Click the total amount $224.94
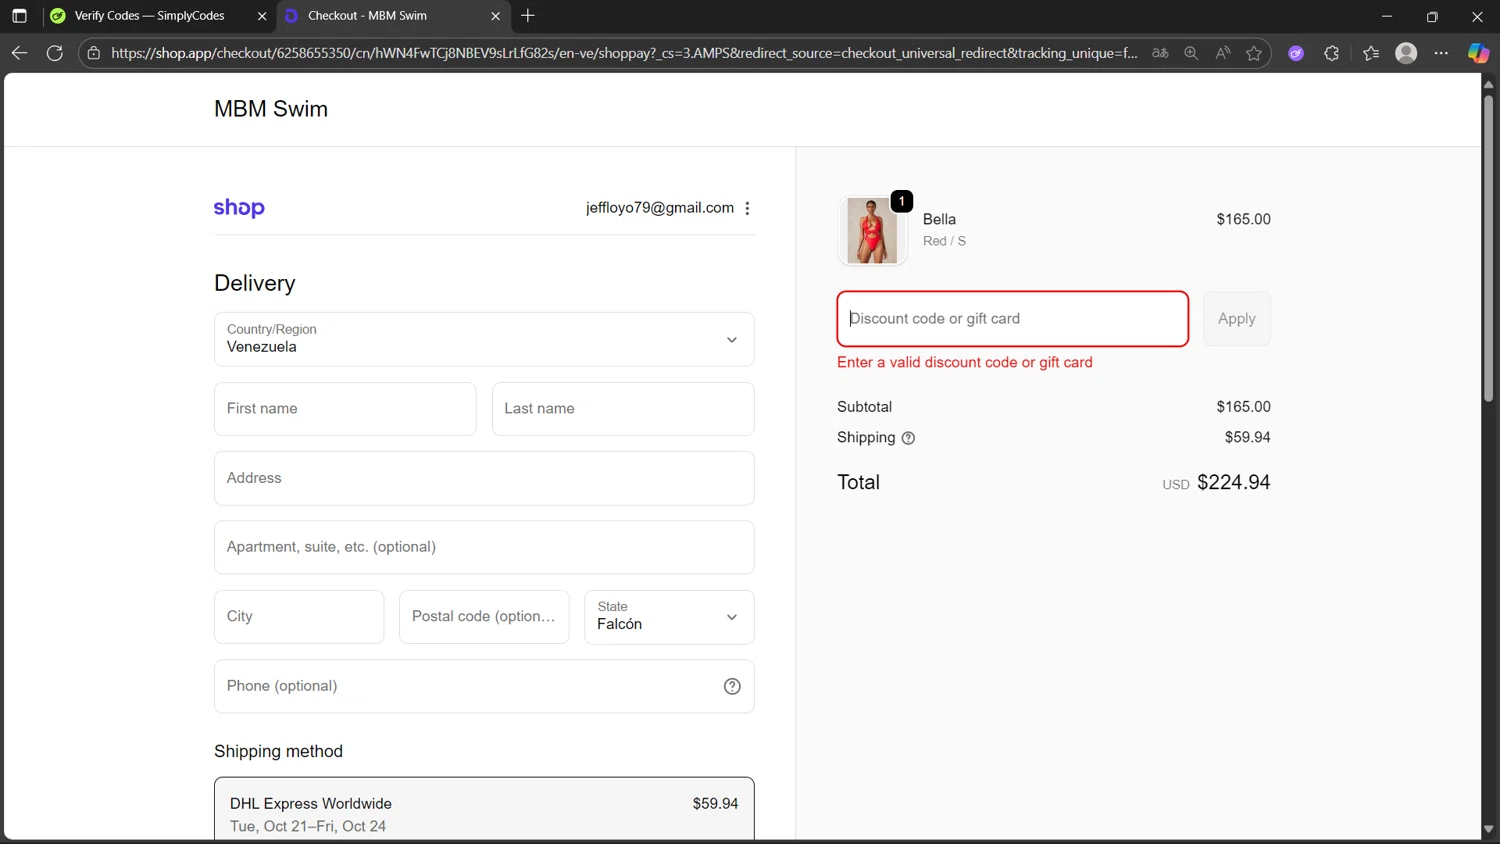1500x844 pixels. [1233, 482]
